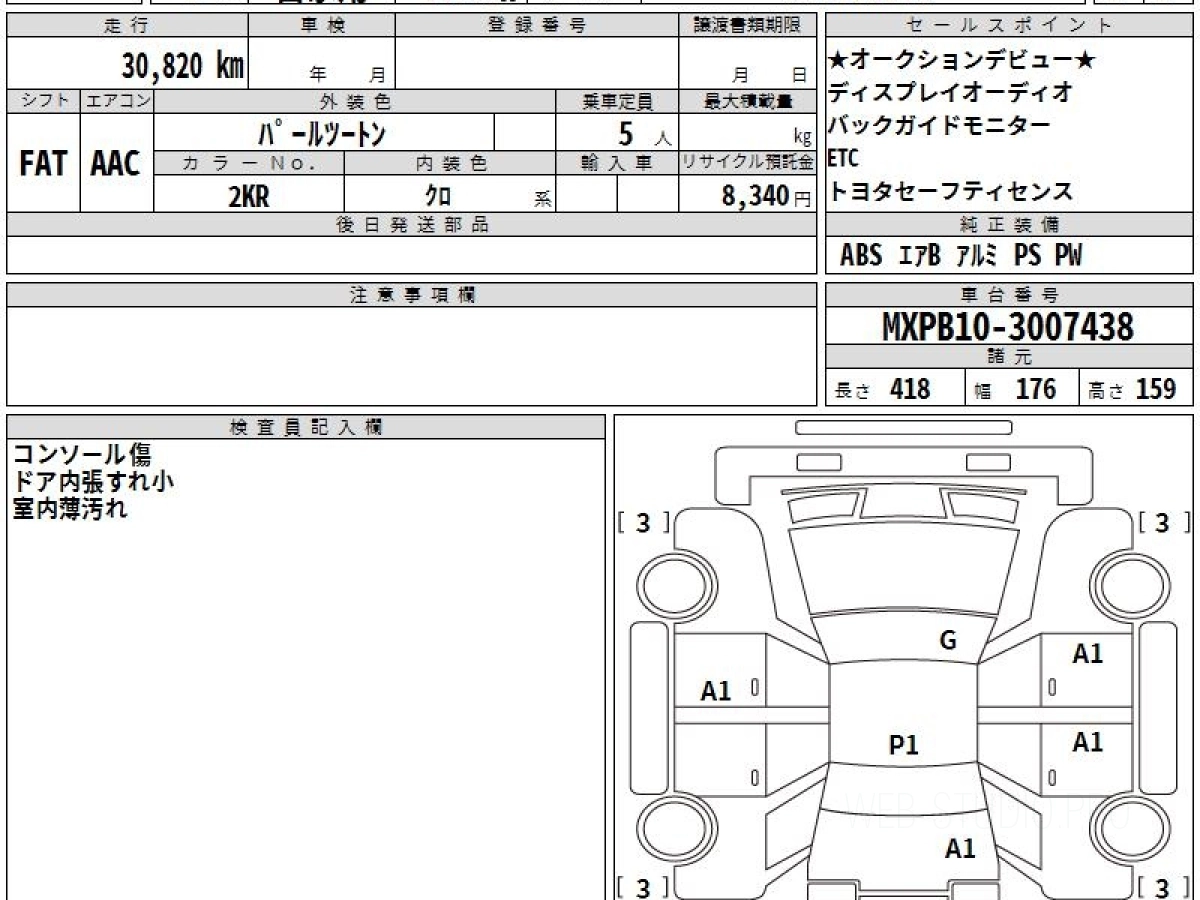Click the A1 mark on the left door
1200x900 pixels.
coord(716,690)
